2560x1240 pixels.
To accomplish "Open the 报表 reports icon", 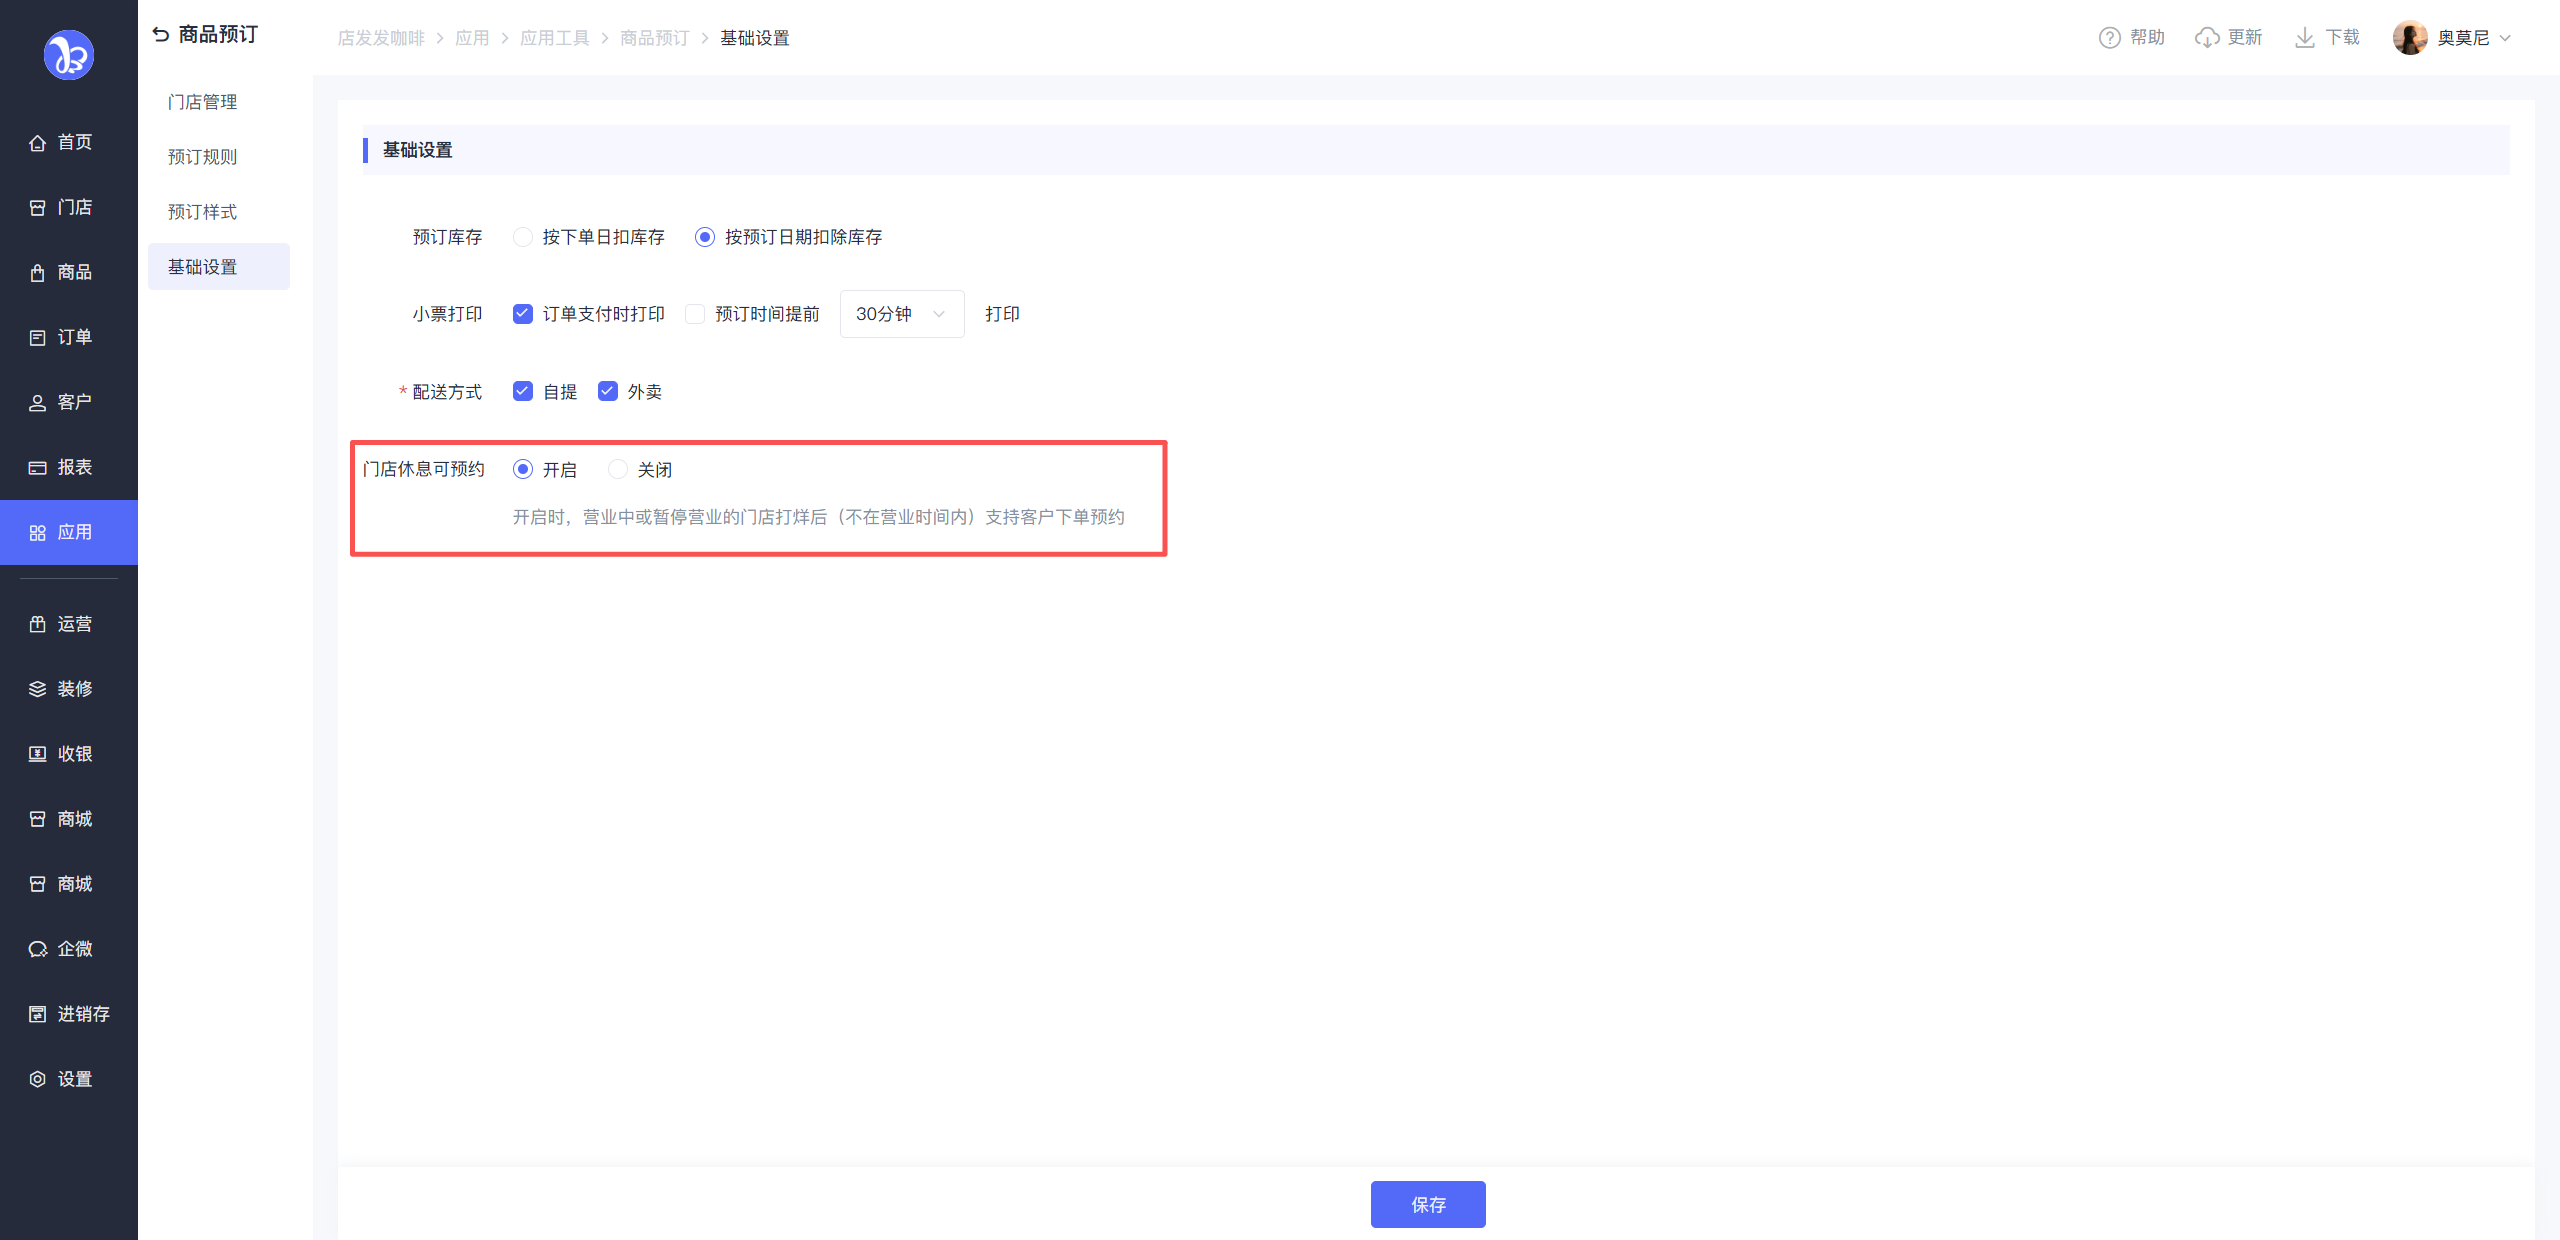I will (37, 468).
